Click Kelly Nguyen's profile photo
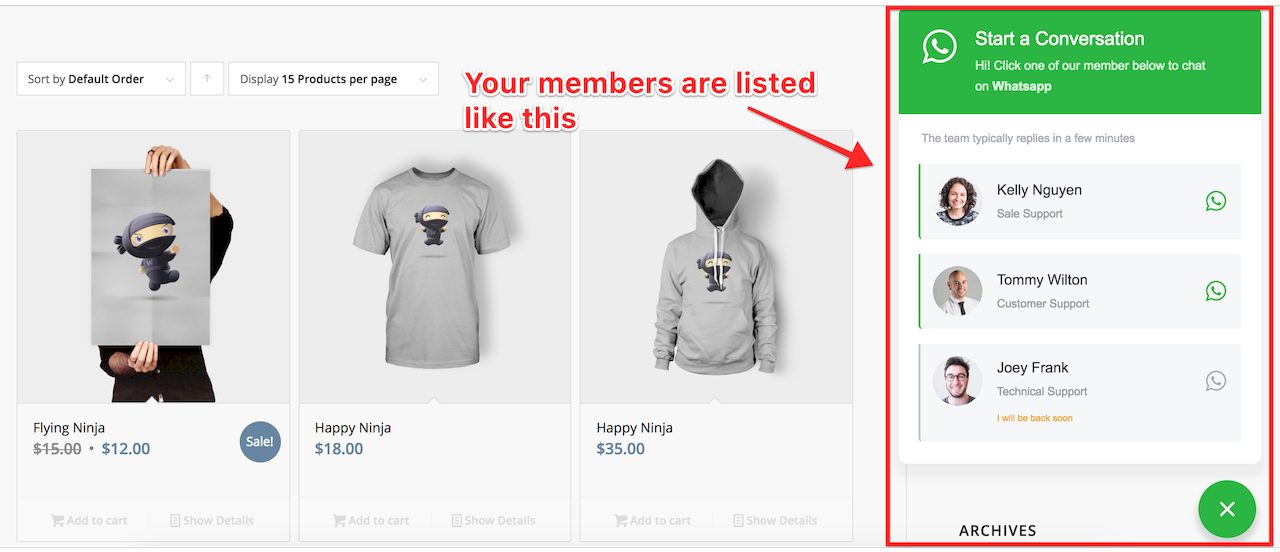Viewport: 1280px width, 552px height. (x=958, y=201)
